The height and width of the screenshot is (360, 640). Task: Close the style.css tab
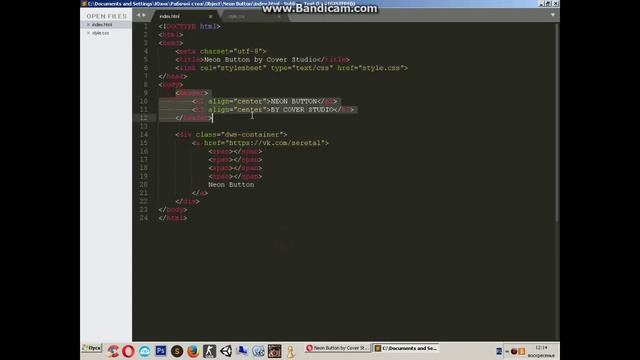279,17
